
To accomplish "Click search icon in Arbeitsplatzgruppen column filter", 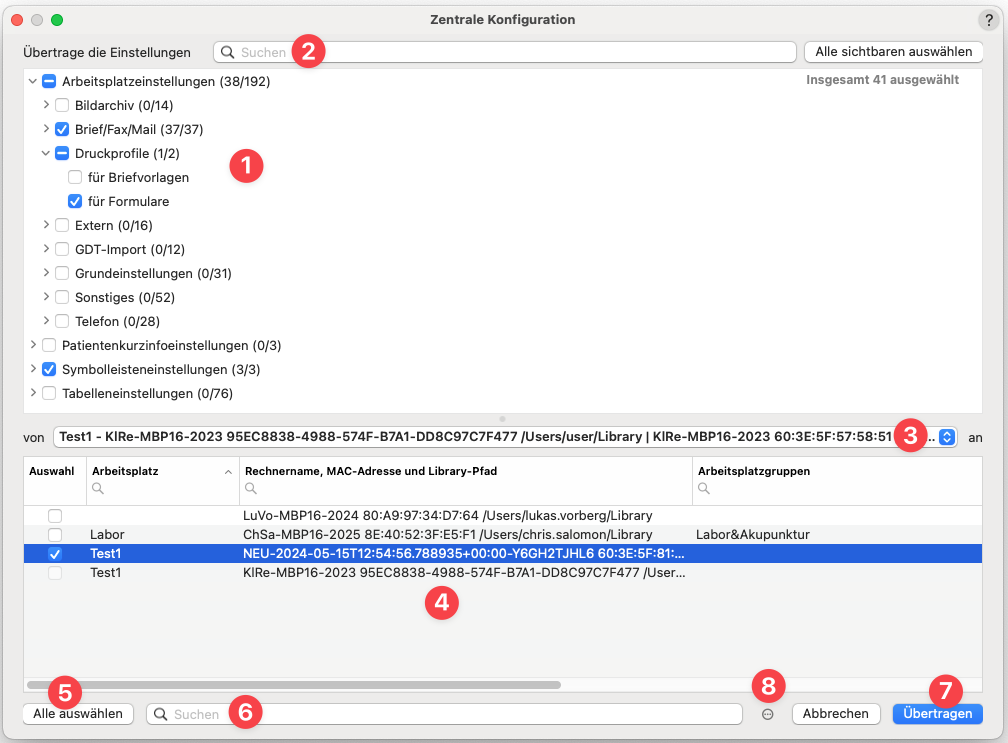I will (704, 488).
